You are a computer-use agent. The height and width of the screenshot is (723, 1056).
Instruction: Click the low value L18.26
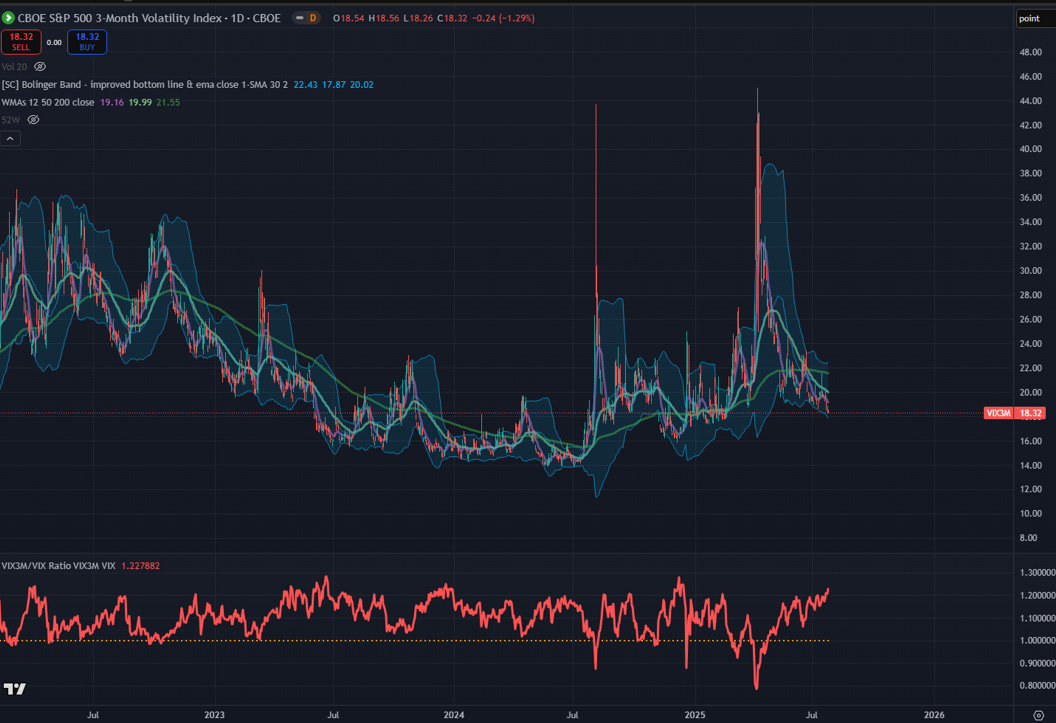(x=418, y=18)
